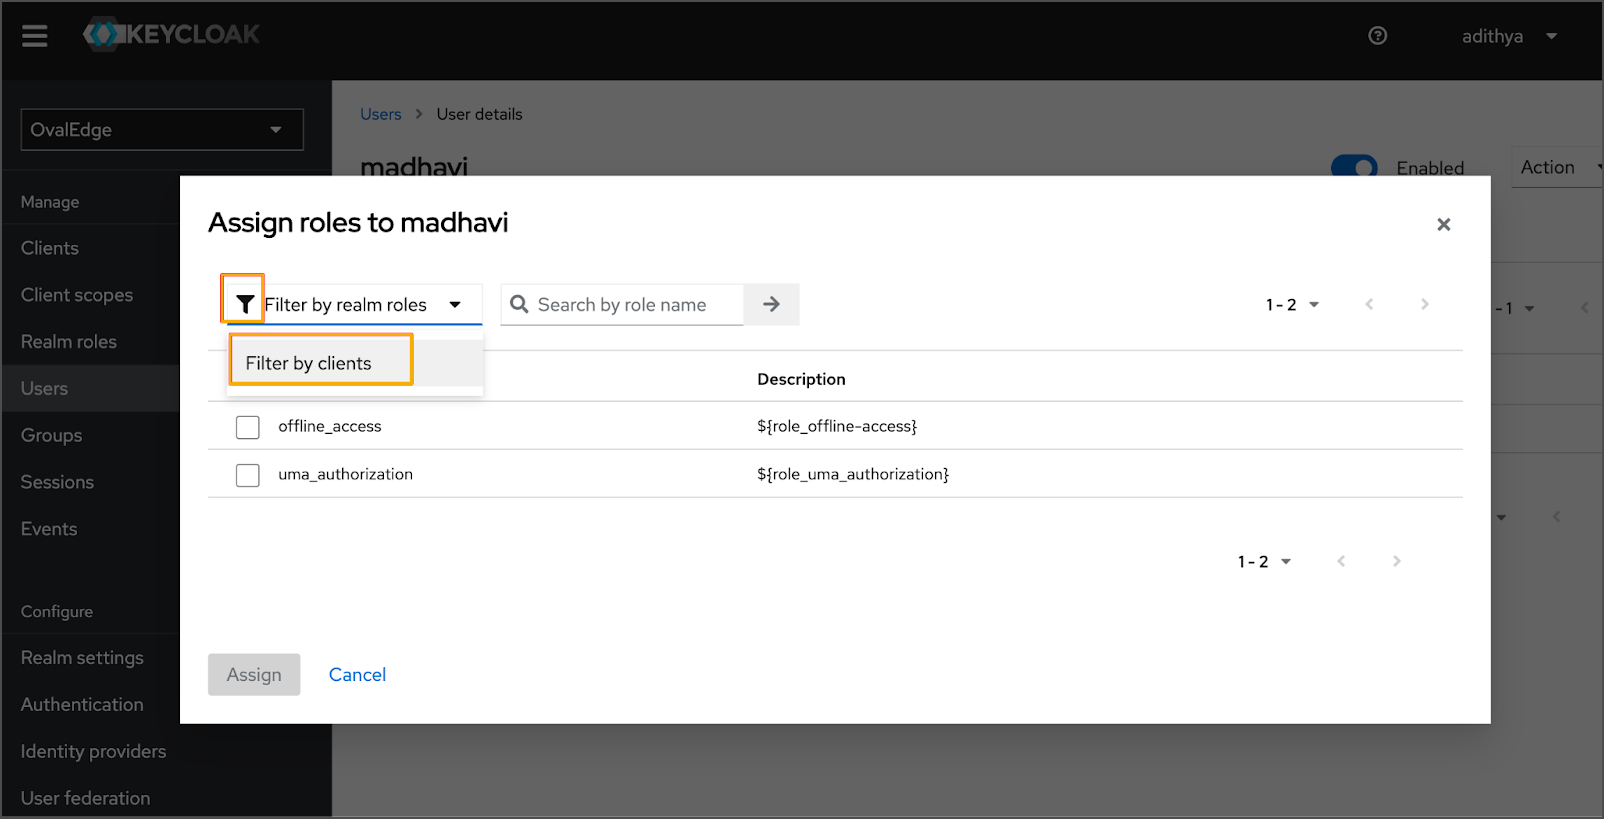The width and height of the screenshot is (1604, 819).
Task: Click the Cancel link
Action: click(357, 675)
